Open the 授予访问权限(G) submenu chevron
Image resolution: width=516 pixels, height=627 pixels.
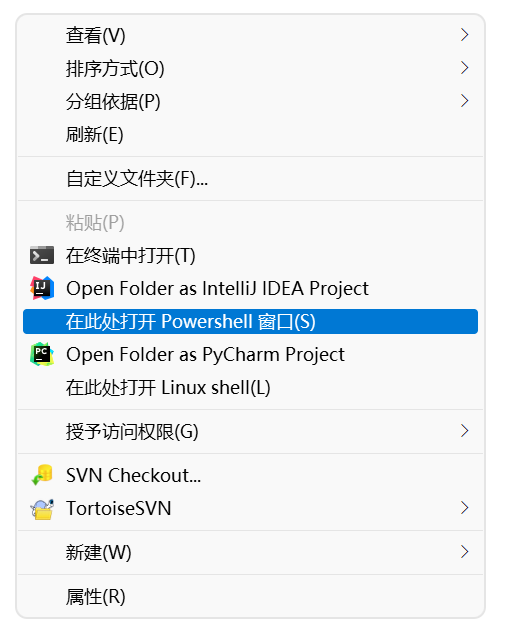[464, 431]
